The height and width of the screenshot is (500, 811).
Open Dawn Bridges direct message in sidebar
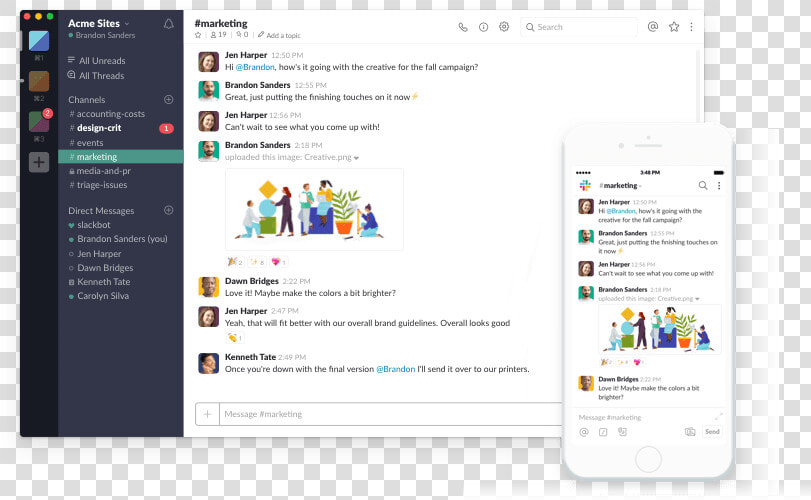[x=101, y=268]
